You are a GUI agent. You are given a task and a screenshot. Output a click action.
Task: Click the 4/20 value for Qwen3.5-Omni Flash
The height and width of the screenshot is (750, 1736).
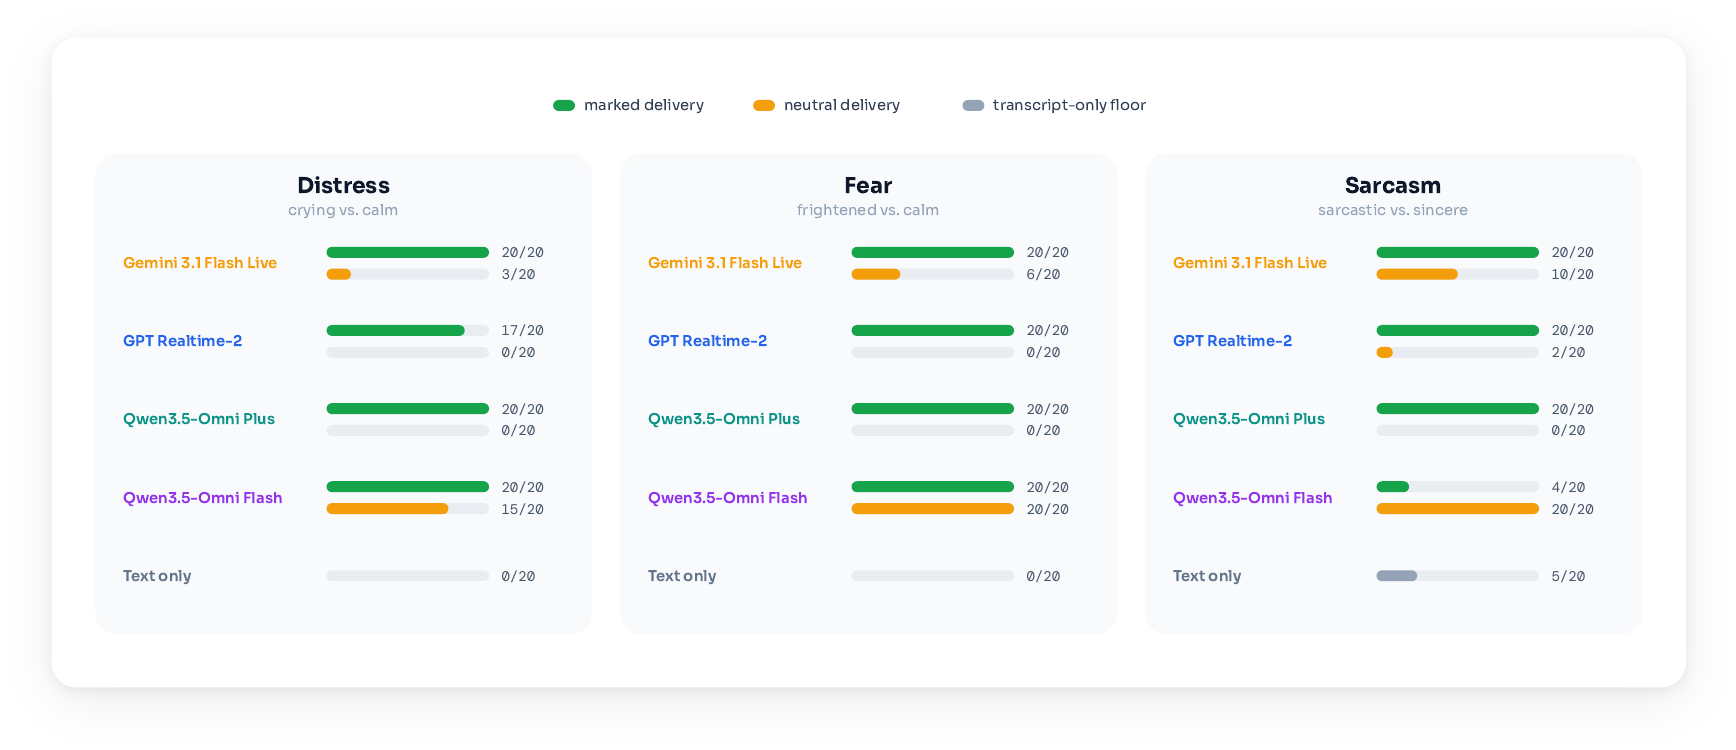point(1568,487)
